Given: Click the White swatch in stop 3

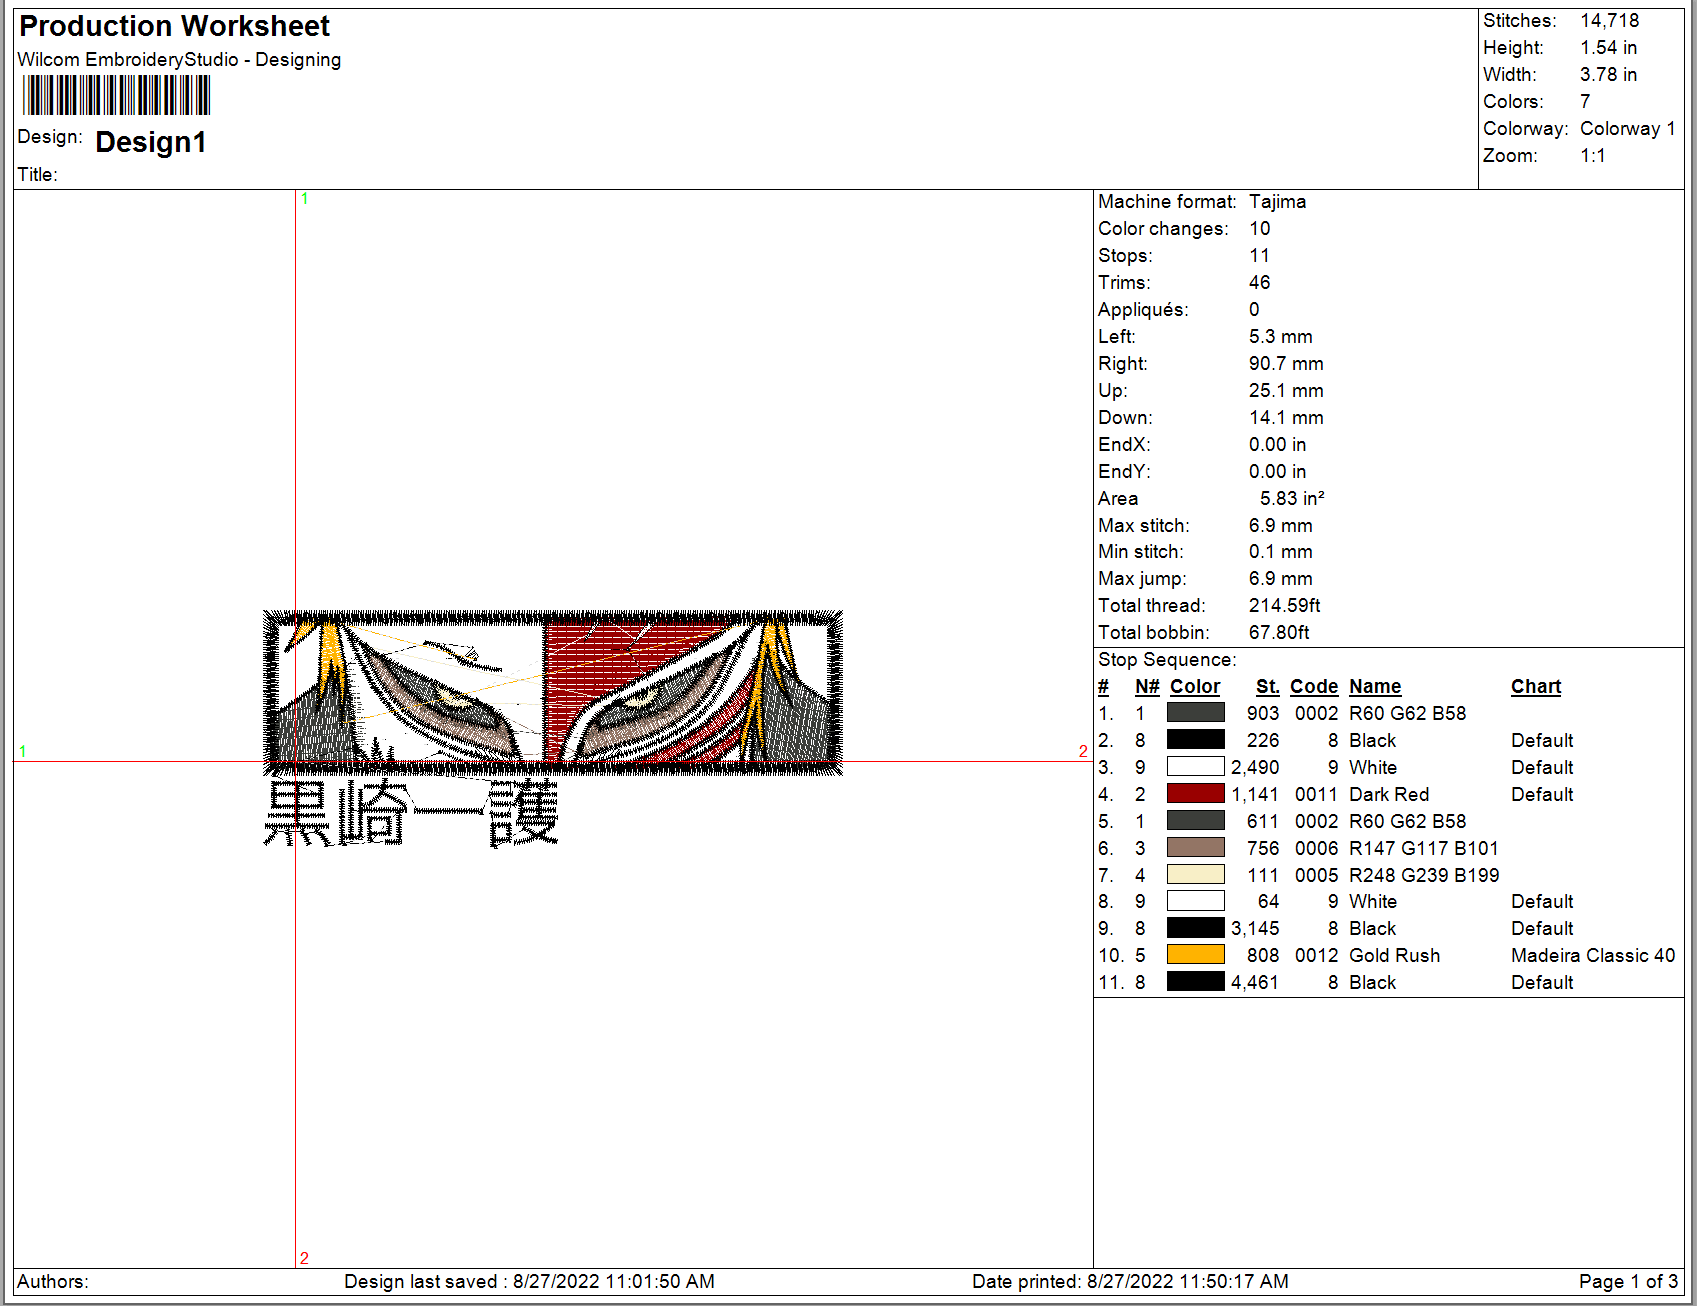Looking at the screenshot, I should point(1195,766).
